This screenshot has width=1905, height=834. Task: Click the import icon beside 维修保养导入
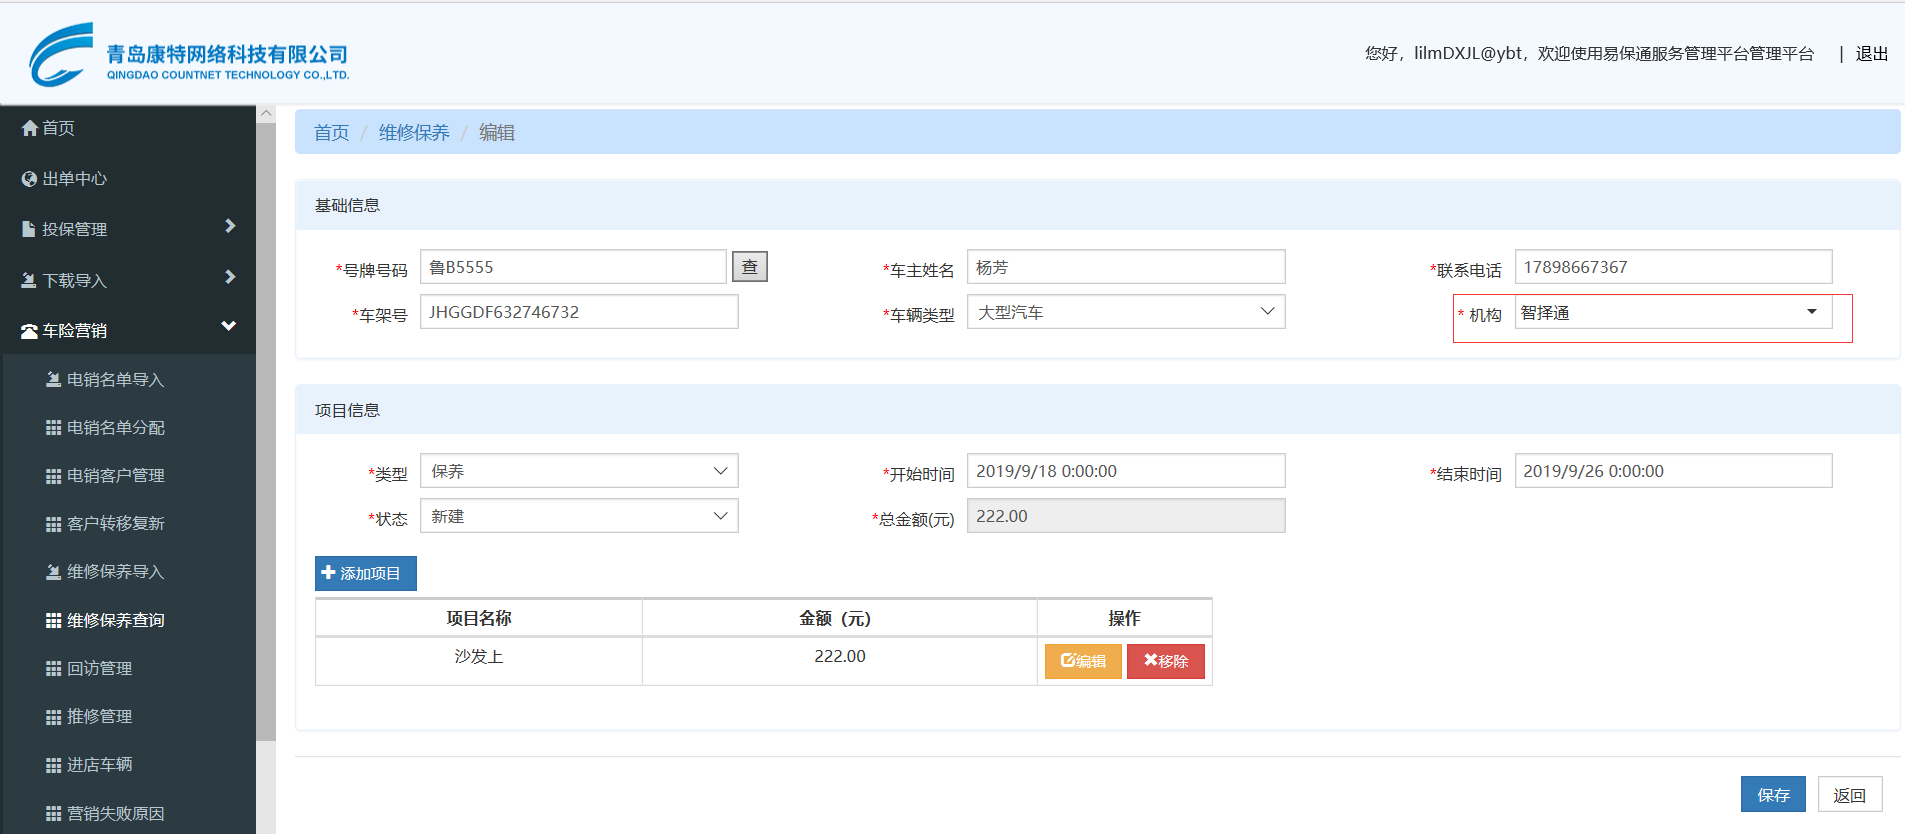(54, 572)
